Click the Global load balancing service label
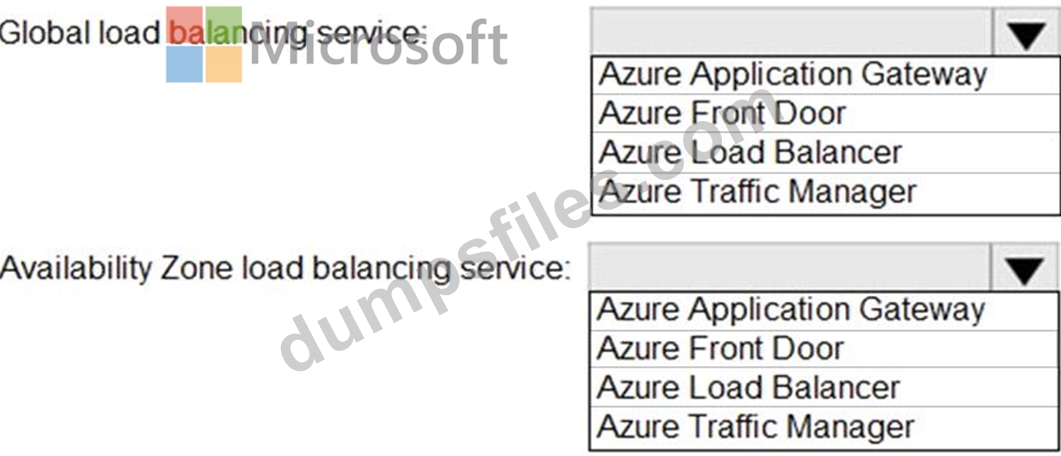Image resolution: width=1061 pixels, height=456 pixels. coord(214,34)
